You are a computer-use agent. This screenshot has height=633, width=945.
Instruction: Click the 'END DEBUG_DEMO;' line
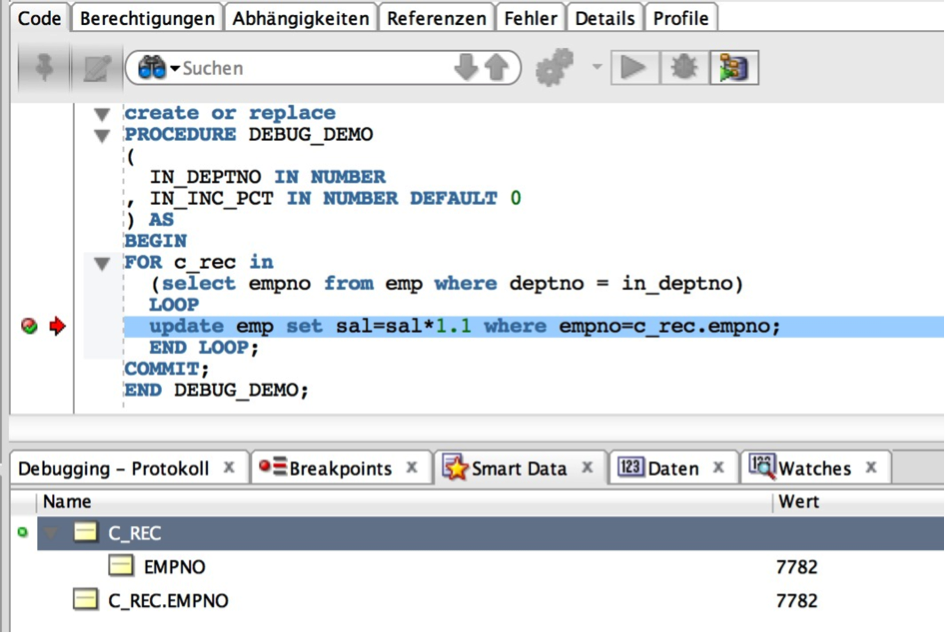coord(216,391)
